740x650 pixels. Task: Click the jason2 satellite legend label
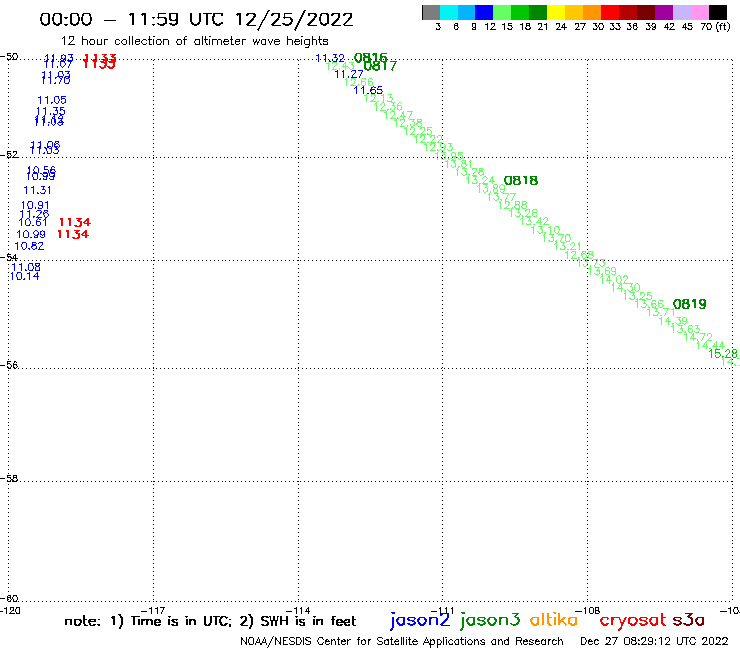(420, 620)
